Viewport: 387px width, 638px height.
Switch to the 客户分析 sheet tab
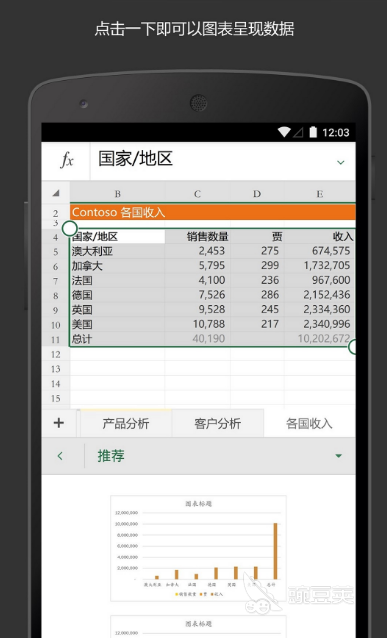pyautogui.click(x=218, y=423)
